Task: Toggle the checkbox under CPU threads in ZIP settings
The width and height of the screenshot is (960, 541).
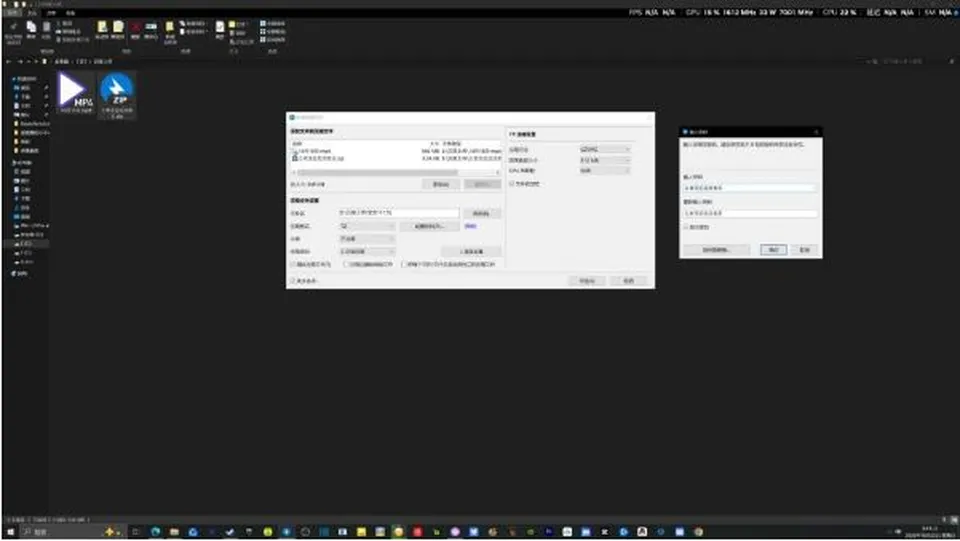Action: tap(512, 184)
